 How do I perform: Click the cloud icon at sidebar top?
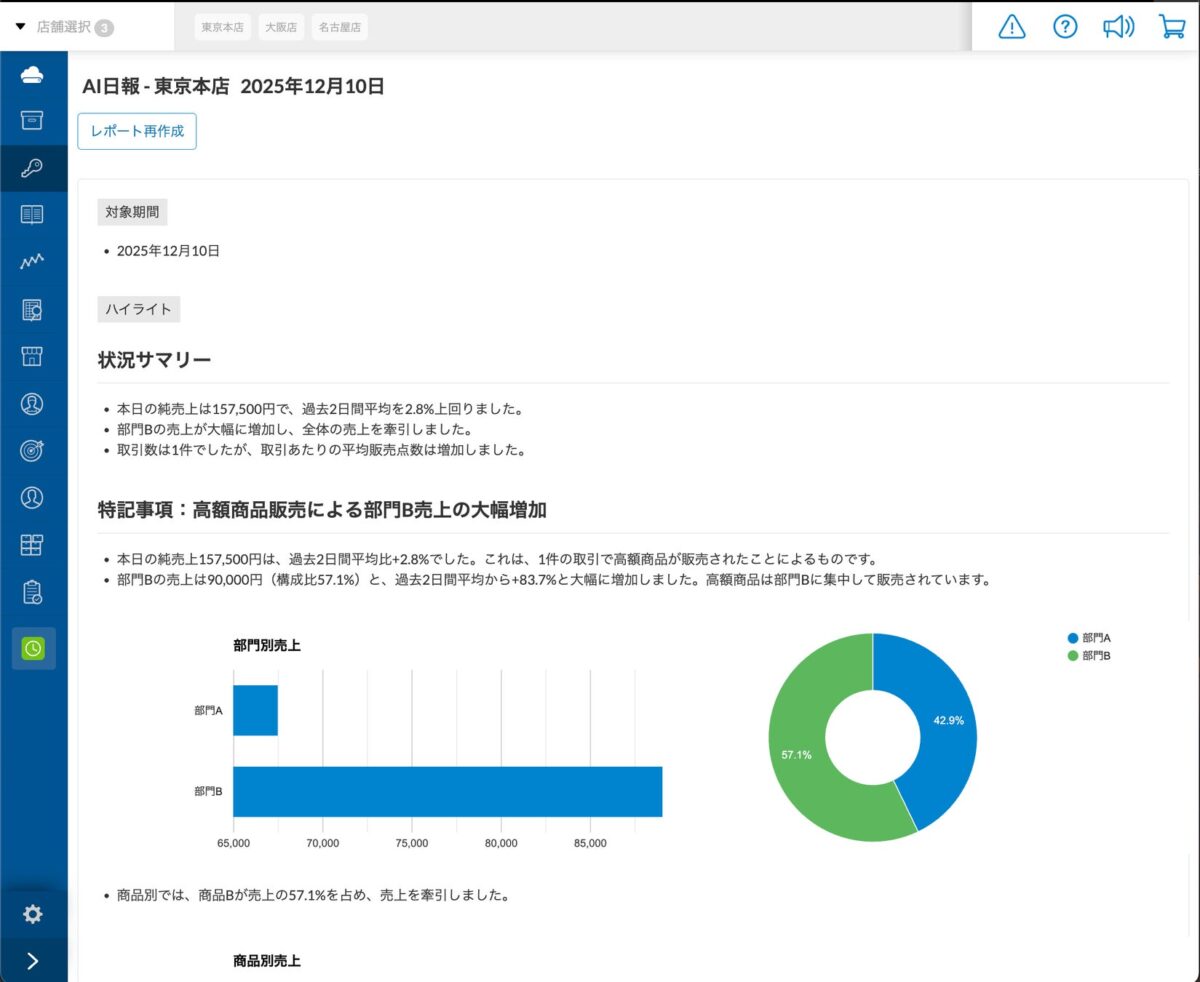[33, 73]
